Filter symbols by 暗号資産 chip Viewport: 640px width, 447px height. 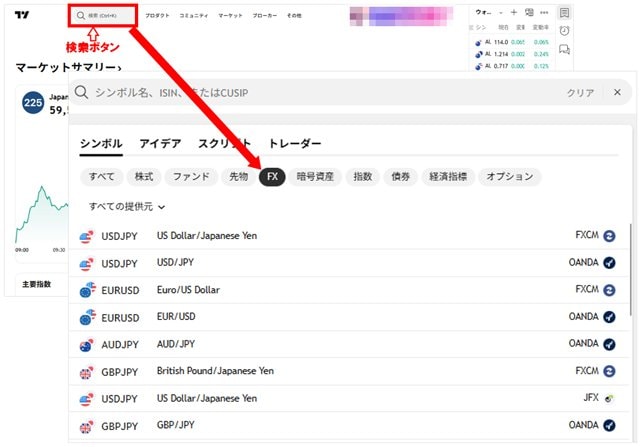(315, 177)
